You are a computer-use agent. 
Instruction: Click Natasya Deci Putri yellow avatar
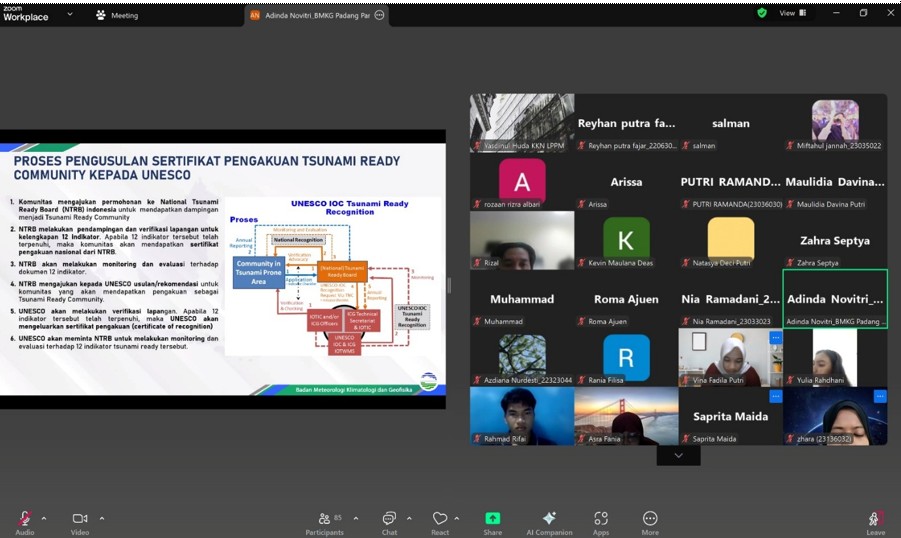pyautogui.click(x=731, y=239)
